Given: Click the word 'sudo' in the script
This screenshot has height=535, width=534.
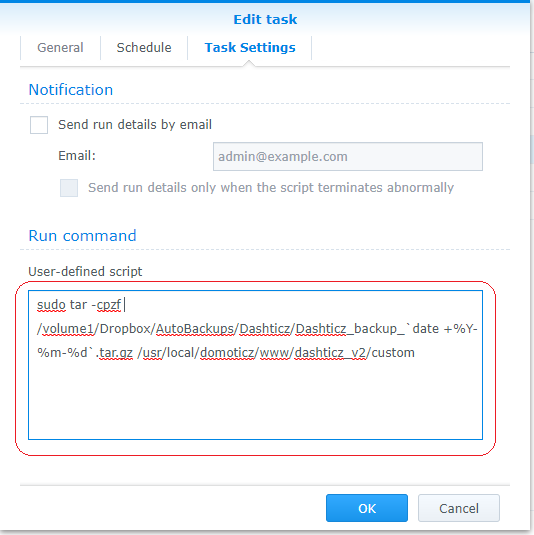Looking at the screenshot, I should 51,305.
